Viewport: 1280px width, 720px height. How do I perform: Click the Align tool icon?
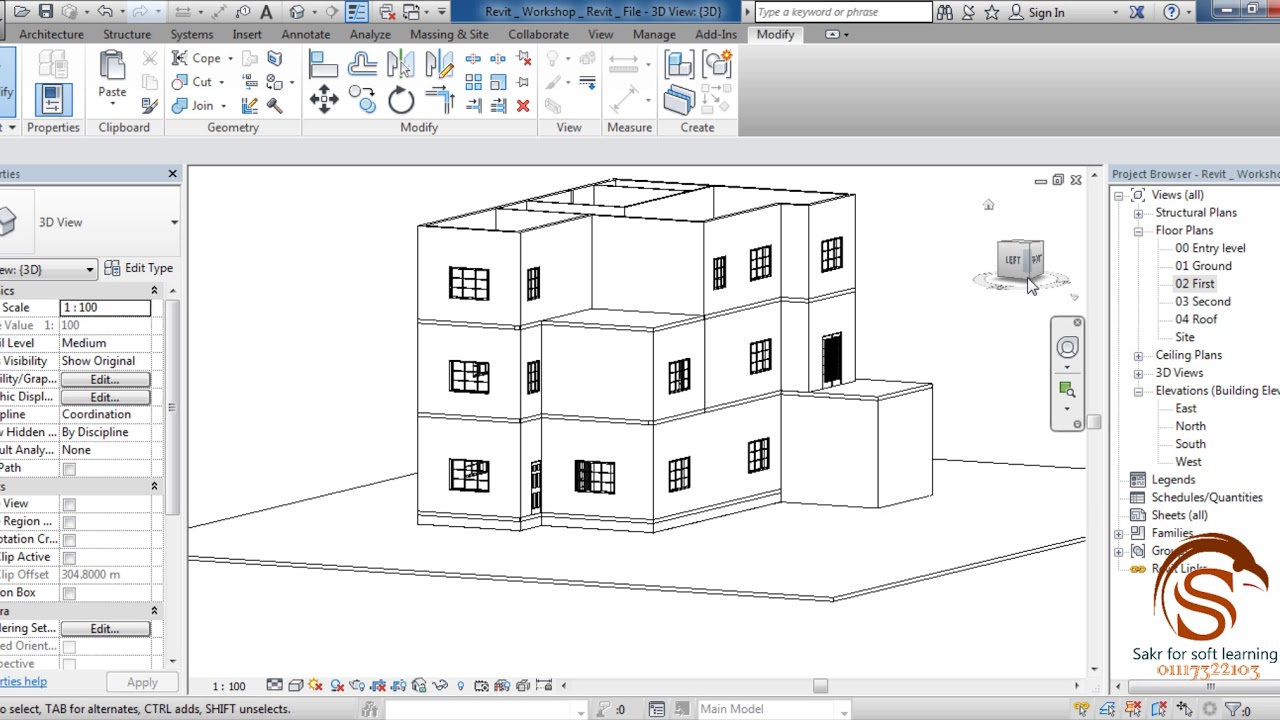(323, 65)
